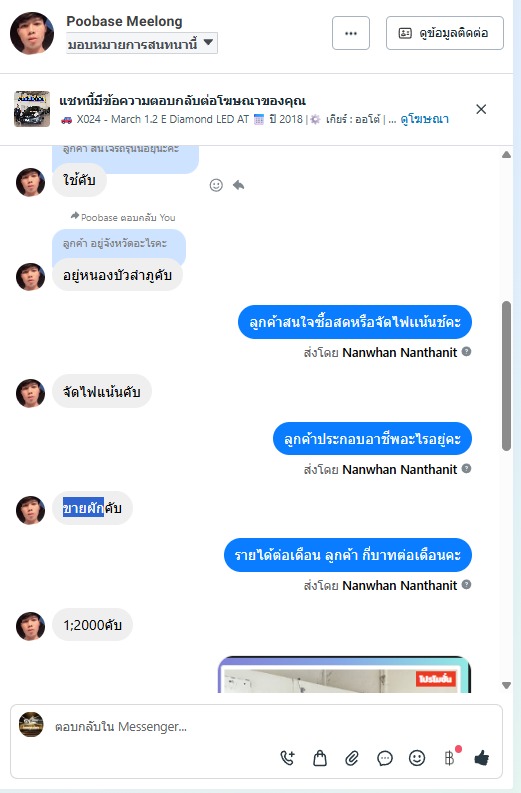Open the shopping bag icon
This screenshot has width=521, height=793.
coord(320,758)
